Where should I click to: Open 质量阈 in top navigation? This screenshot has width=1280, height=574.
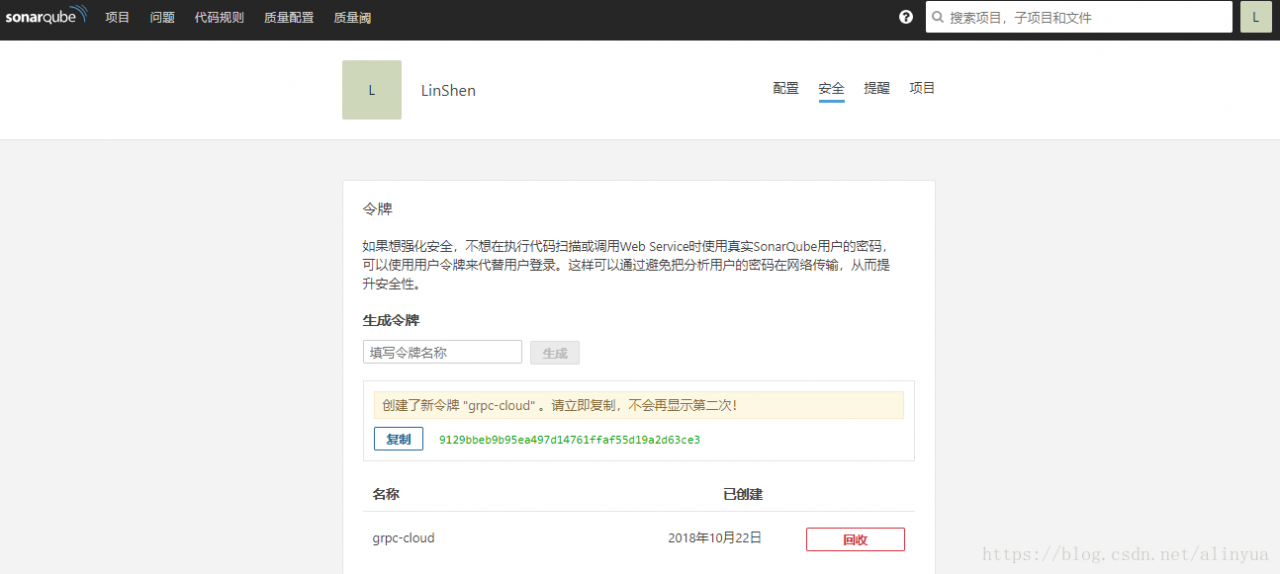tap(352, 17)
